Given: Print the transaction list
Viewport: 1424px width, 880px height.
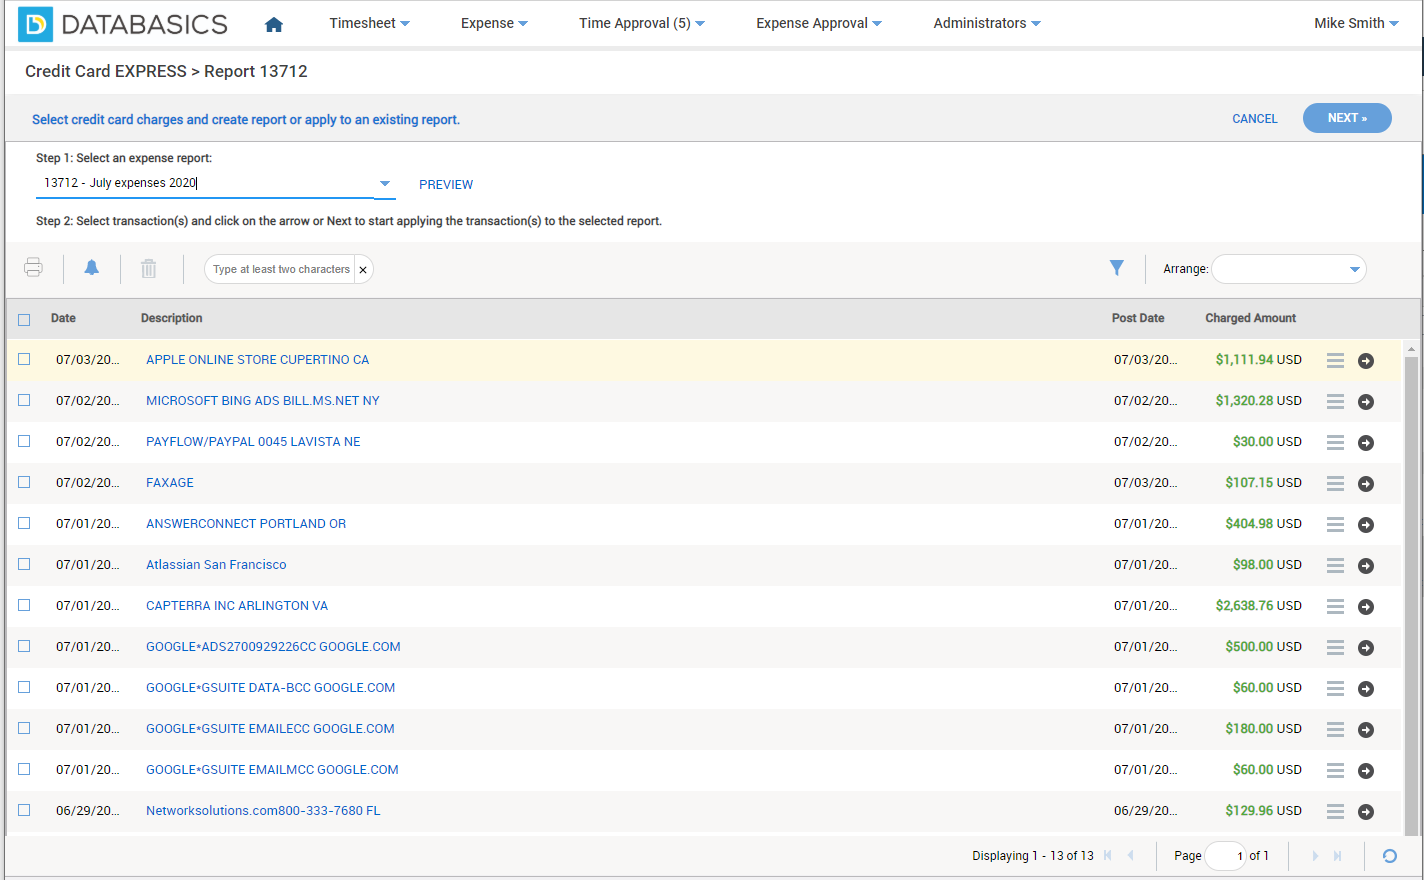Looking at the screenshot, I should 33,267.
